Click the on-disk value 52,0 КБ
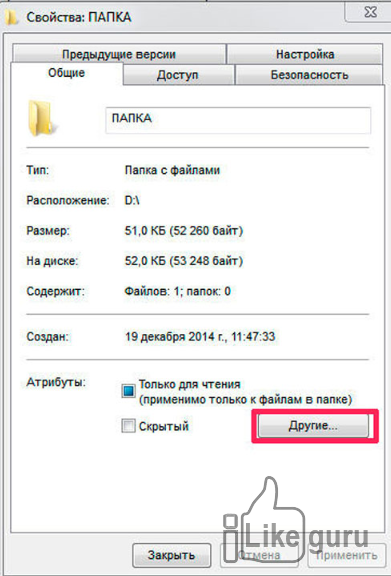Viewport: 391px width, 576px height. pyautogui.click(x=184, y=261)
